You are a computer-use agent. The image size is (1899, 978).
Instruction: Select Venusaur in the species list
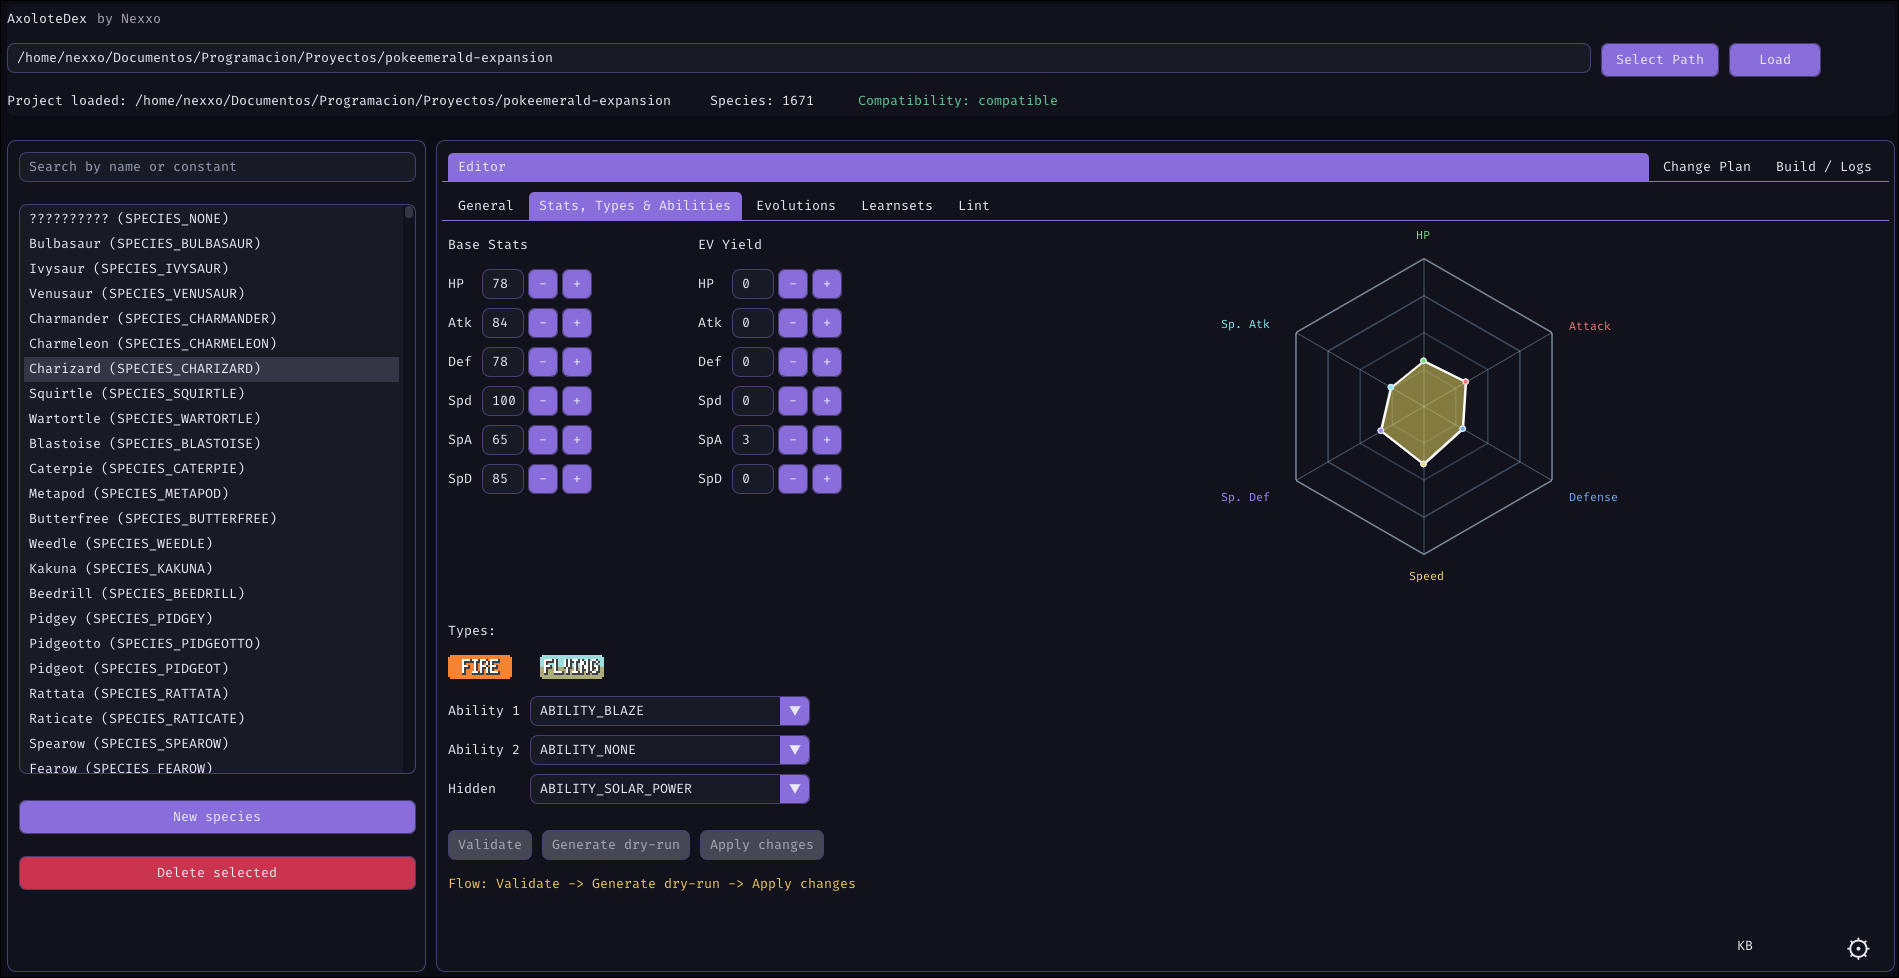point(212,294)
